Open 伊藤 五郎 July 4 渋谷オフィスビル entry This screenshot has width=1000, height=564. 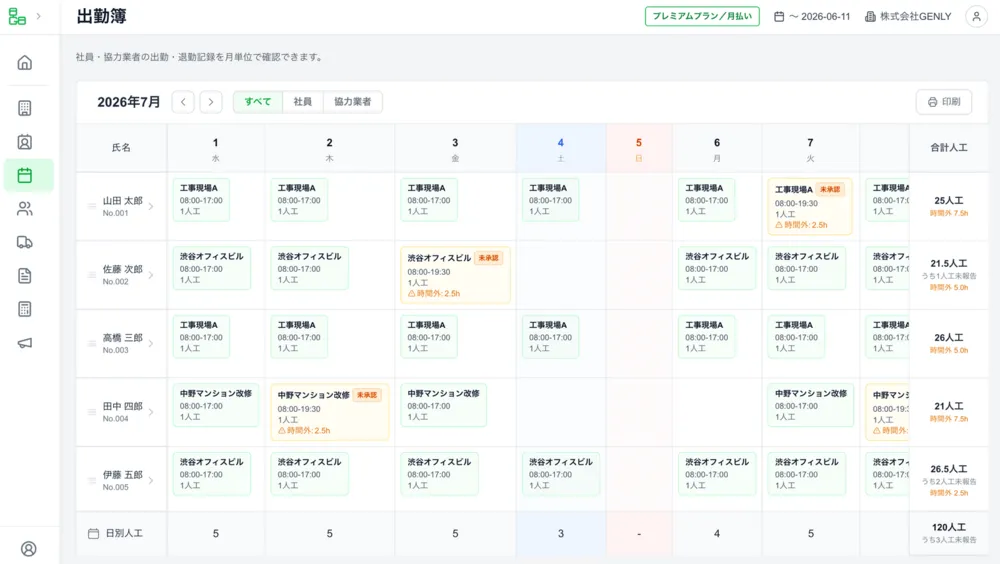point(561,474)
